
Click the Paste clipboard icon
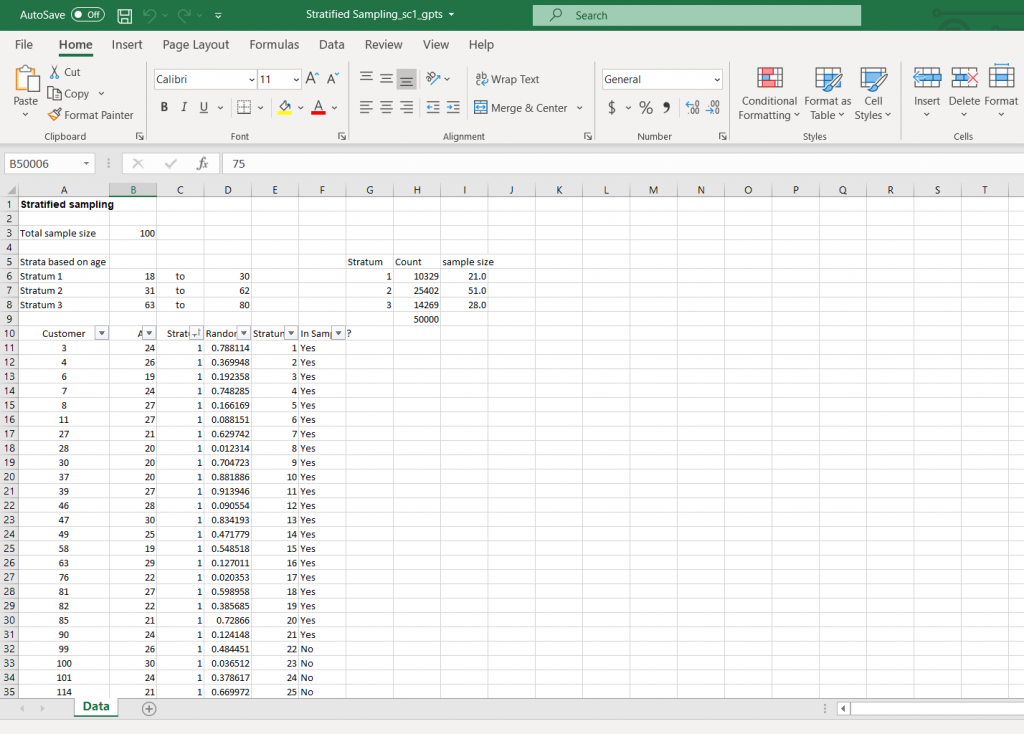coord(26,79)
